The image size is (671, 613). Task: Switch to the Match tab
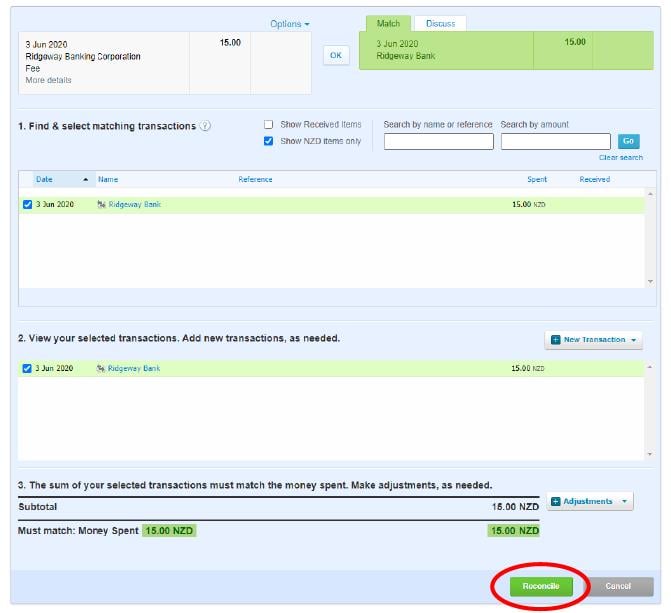388,23
